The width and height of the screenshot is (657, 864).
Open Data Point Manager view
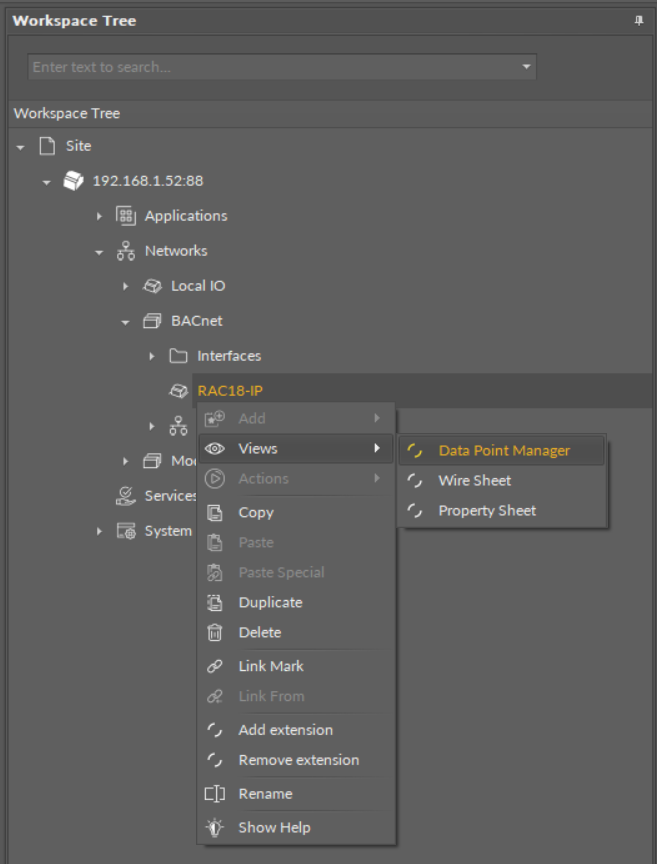coord(504,451)
